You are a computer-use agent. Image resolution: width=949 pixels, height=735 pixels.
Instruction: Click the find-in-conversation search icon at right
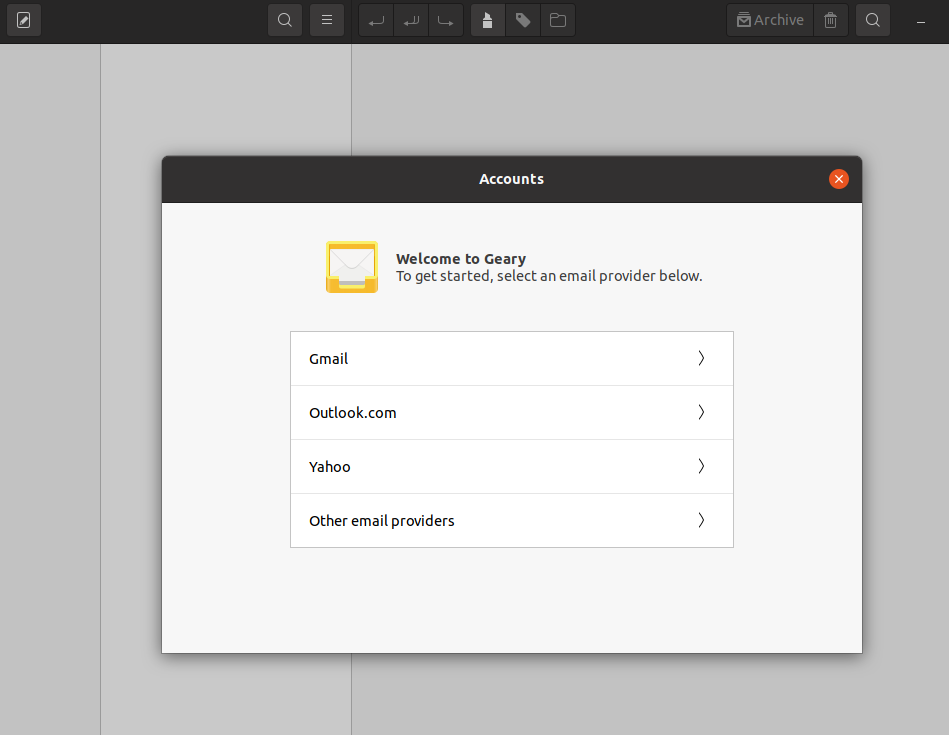point(873,20)
